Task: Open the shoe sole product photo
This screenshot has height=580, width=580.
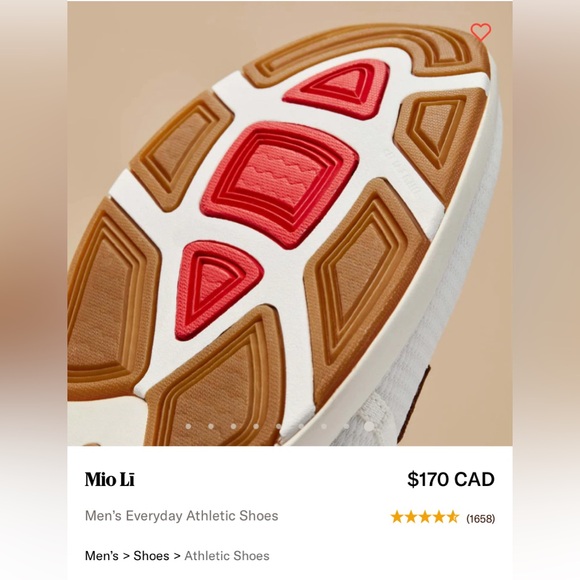Action: point(290,223)
